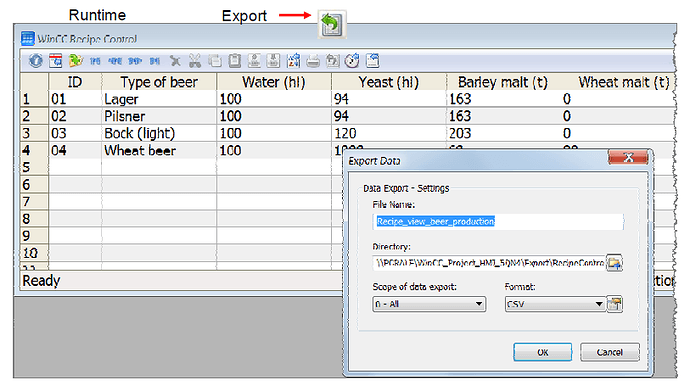690x386 pixels.
Task: Select row header number 3
Action: click(34, 133)
